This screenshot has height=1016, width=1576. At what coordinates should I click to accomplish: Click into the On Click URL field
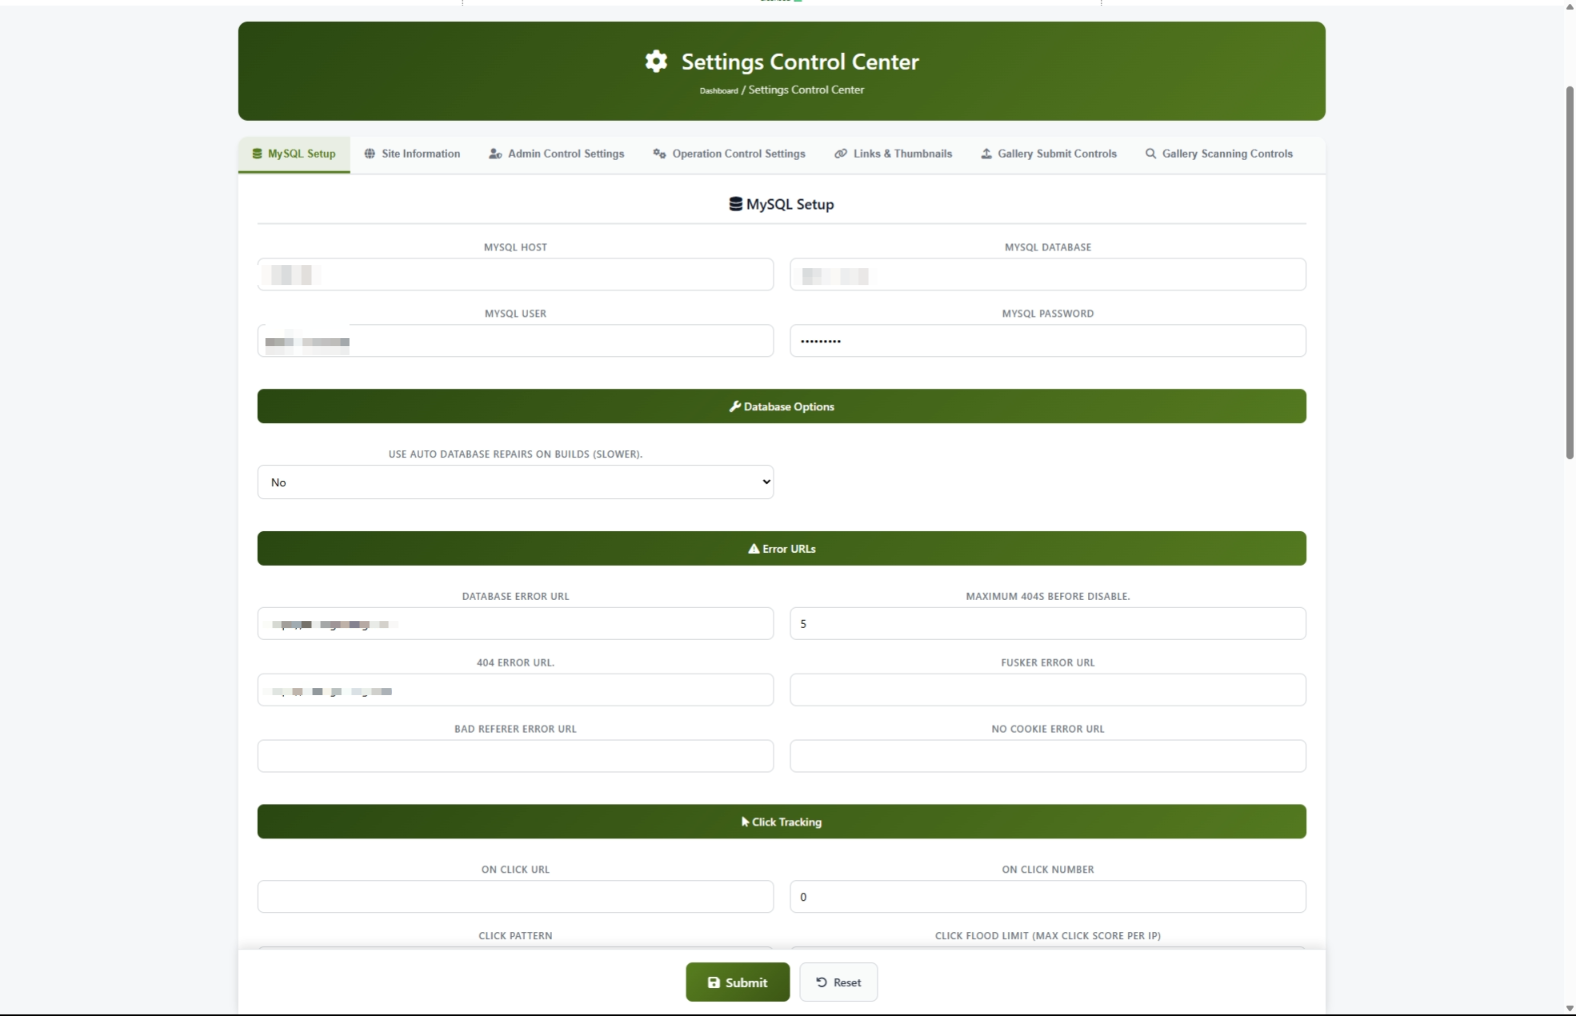(515, 897)
